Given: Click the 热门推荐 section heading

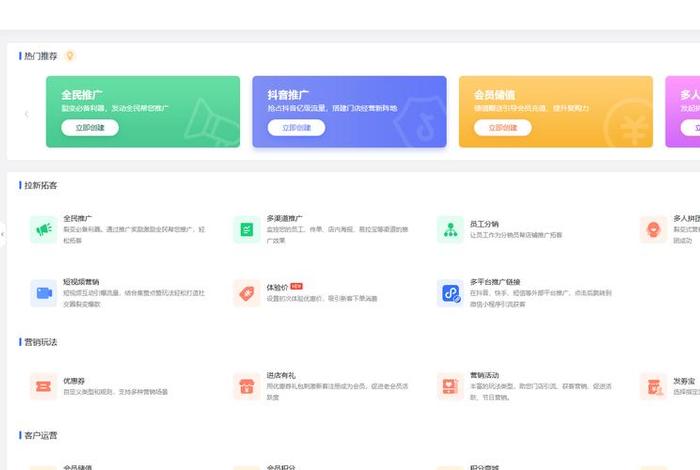Looking at the screenshot, I should tap(41, 56).
